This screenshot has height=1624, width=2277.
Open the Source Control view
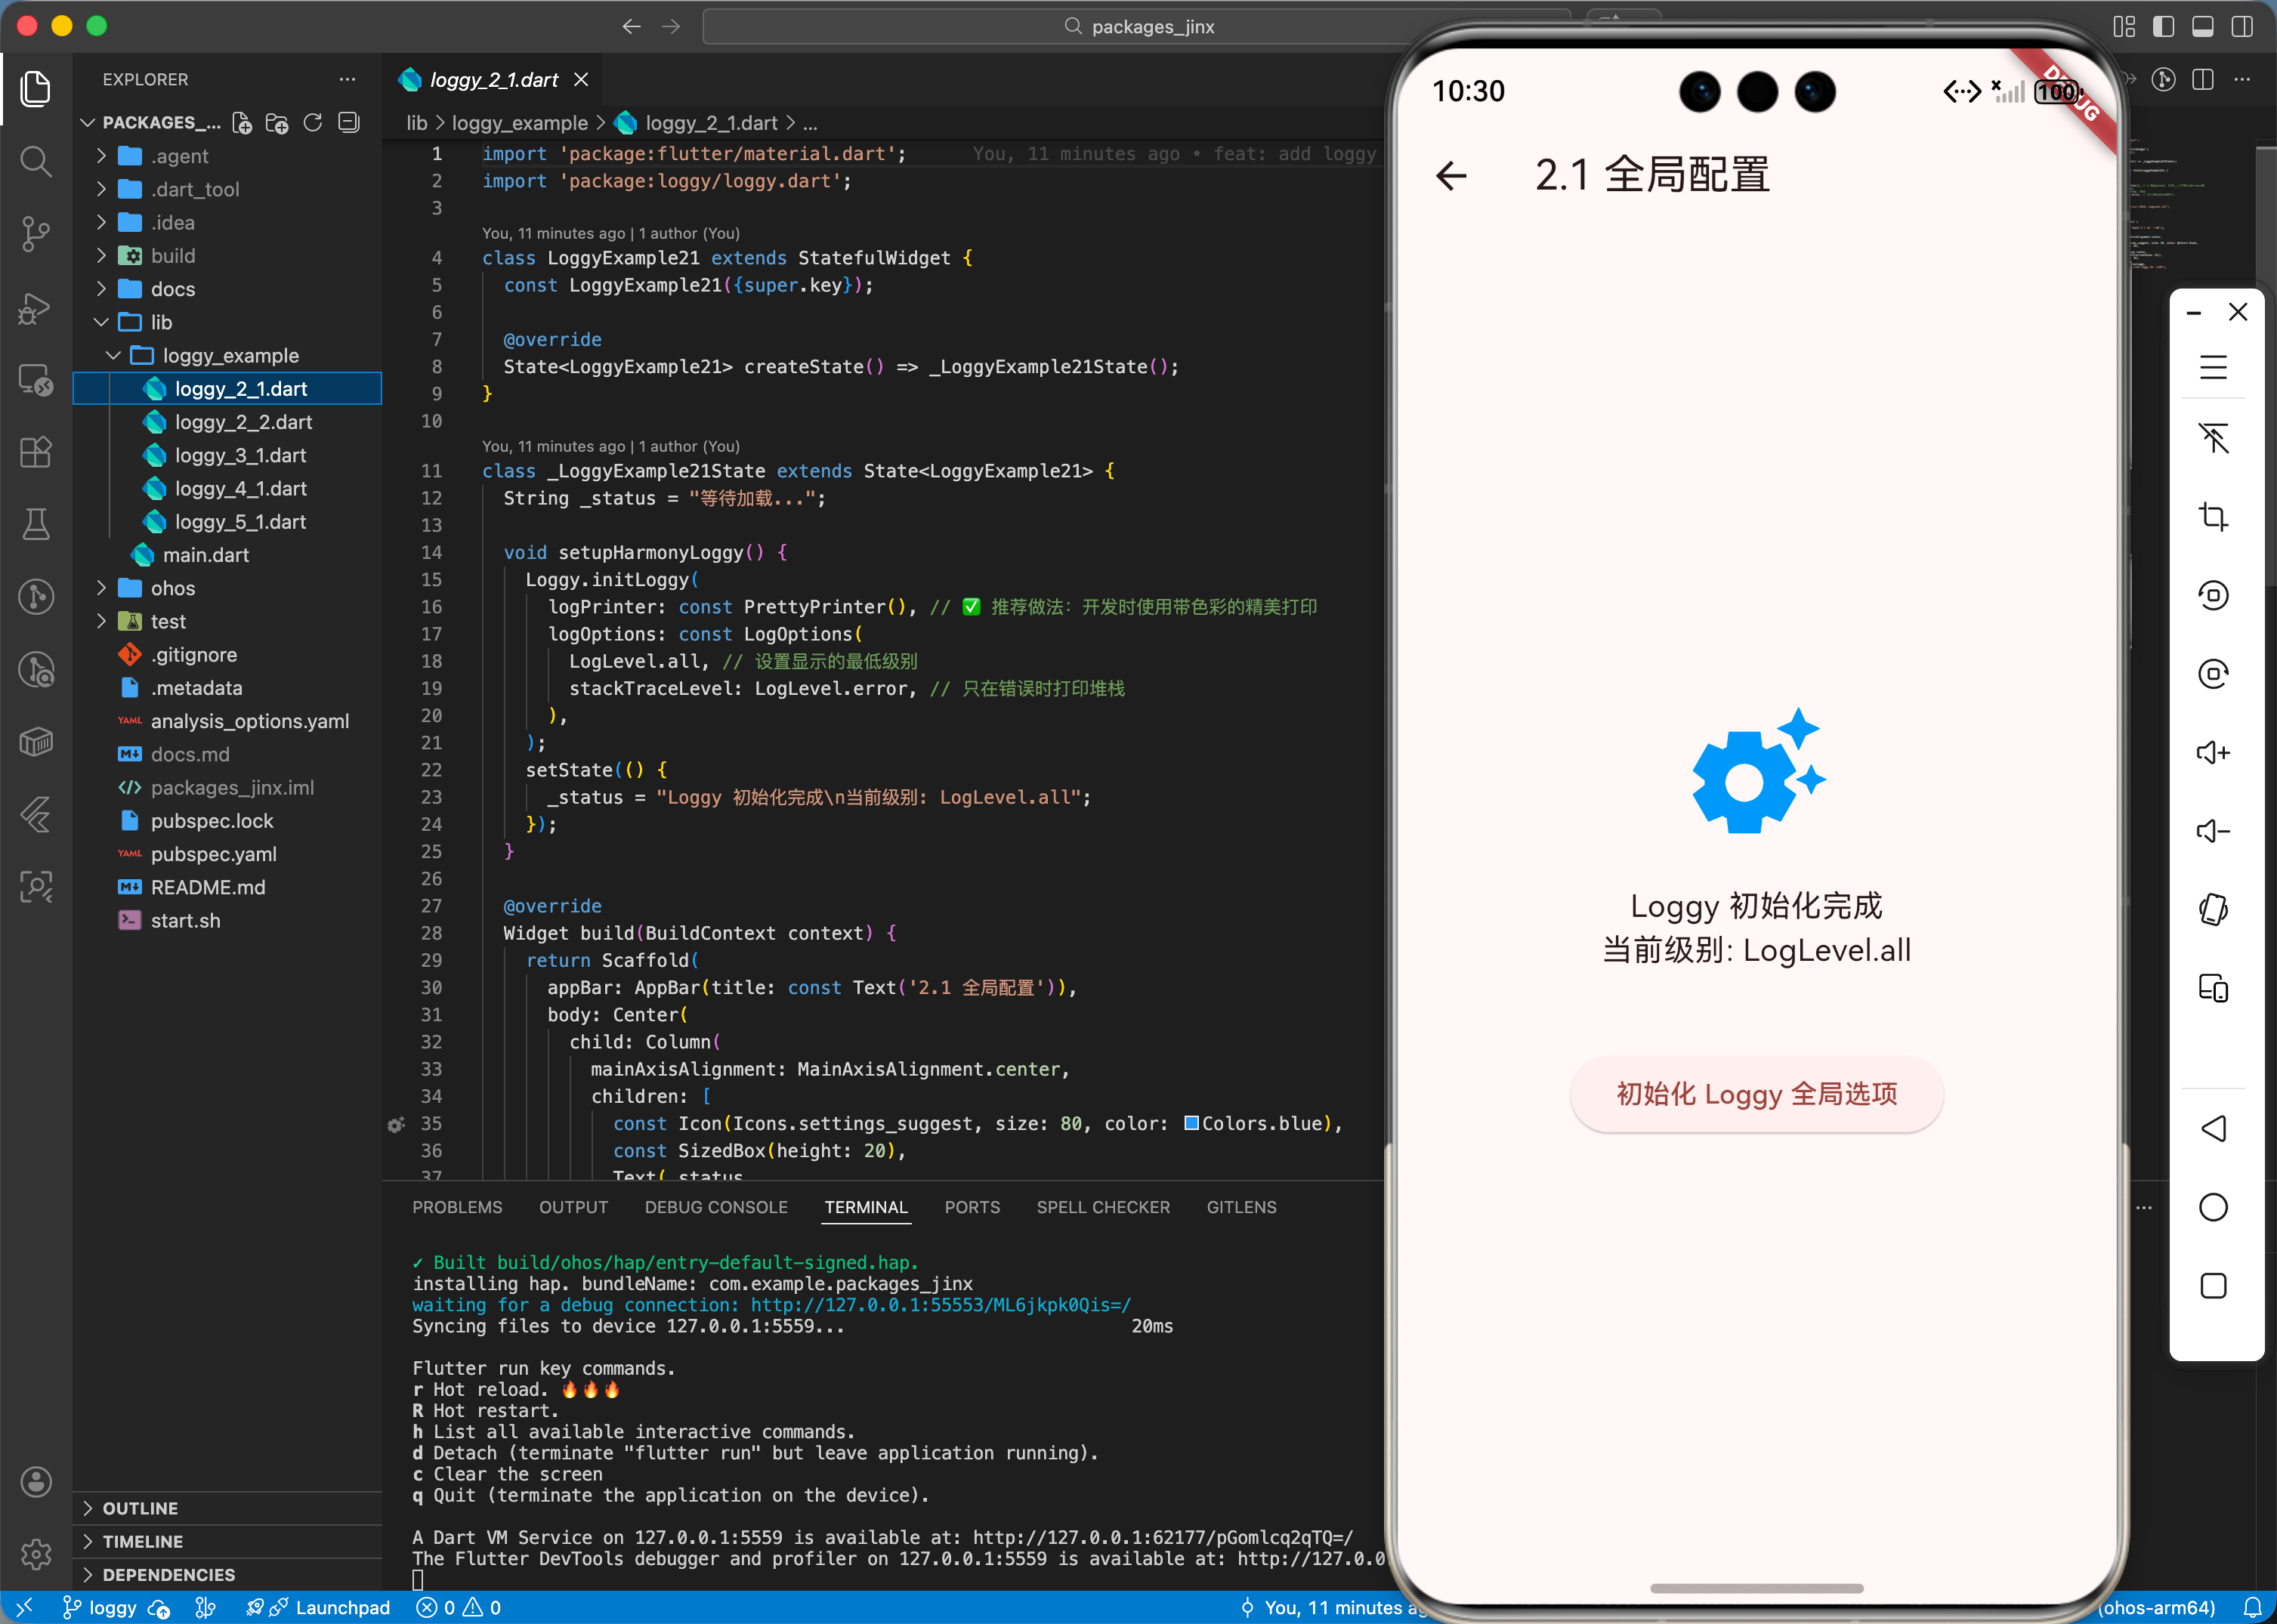[36, 234]
